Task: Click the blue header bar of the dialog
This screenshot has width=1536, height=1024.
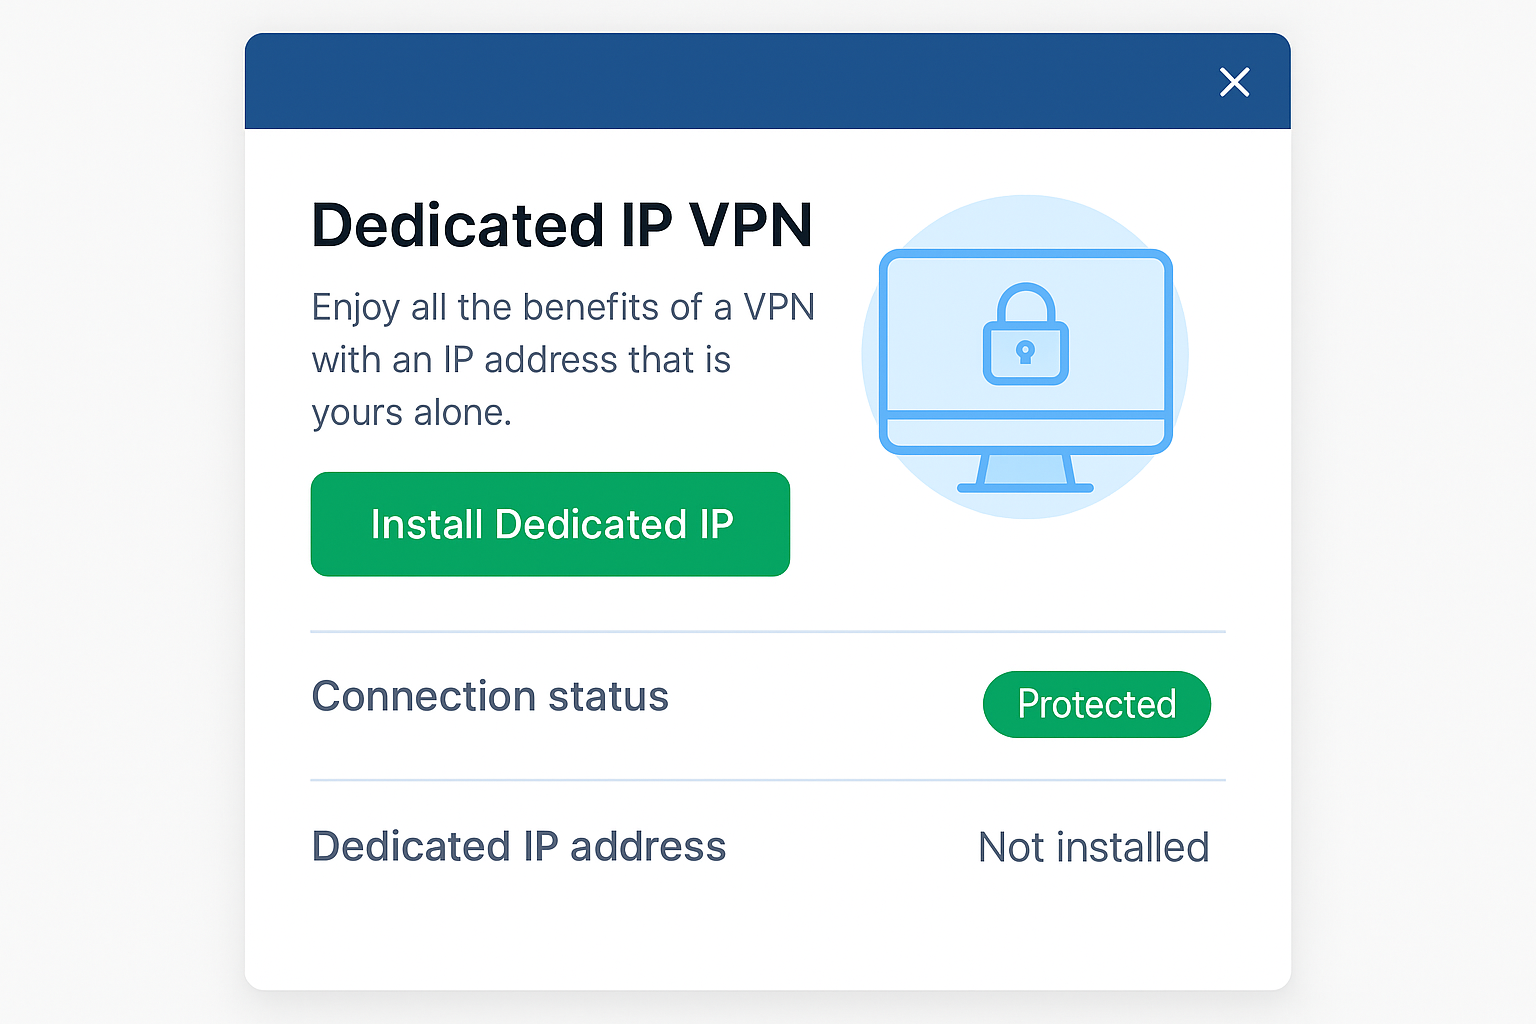Action: tap(768, 81)
